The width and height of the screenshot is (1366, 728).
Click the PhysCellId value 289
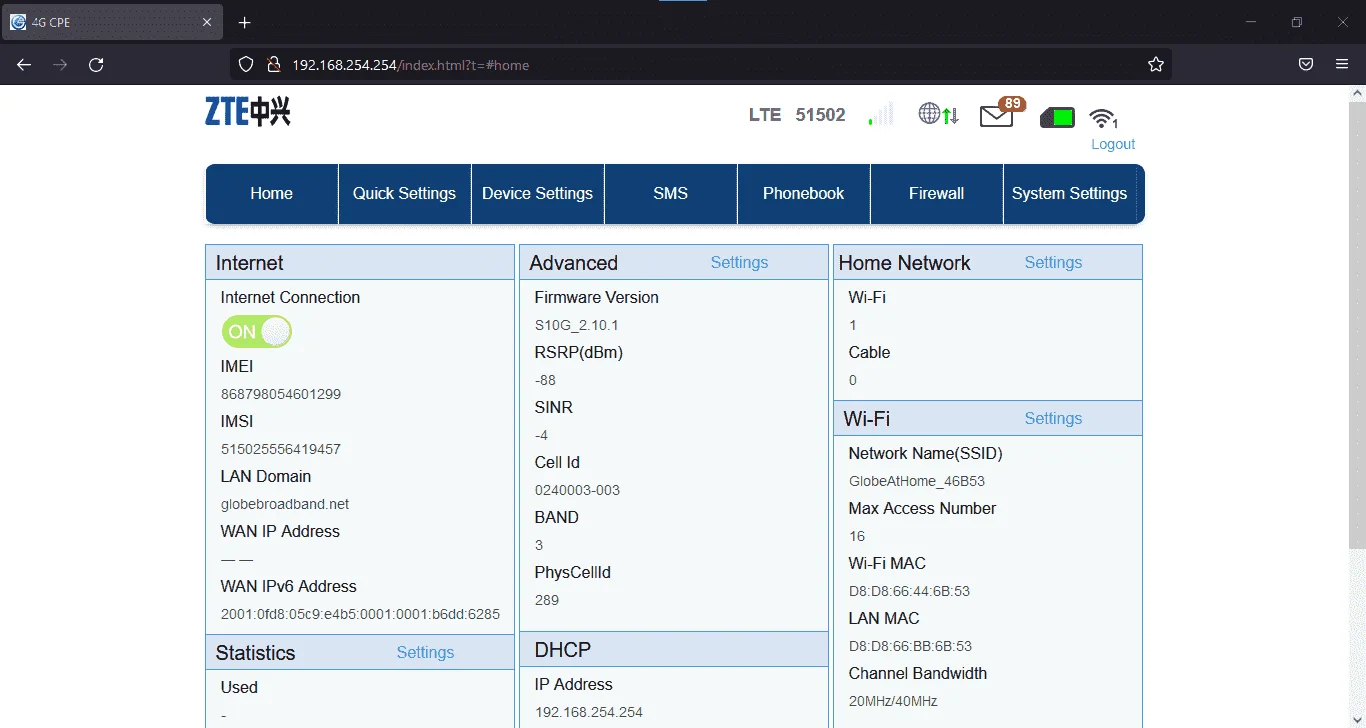[x=547, y=600]
